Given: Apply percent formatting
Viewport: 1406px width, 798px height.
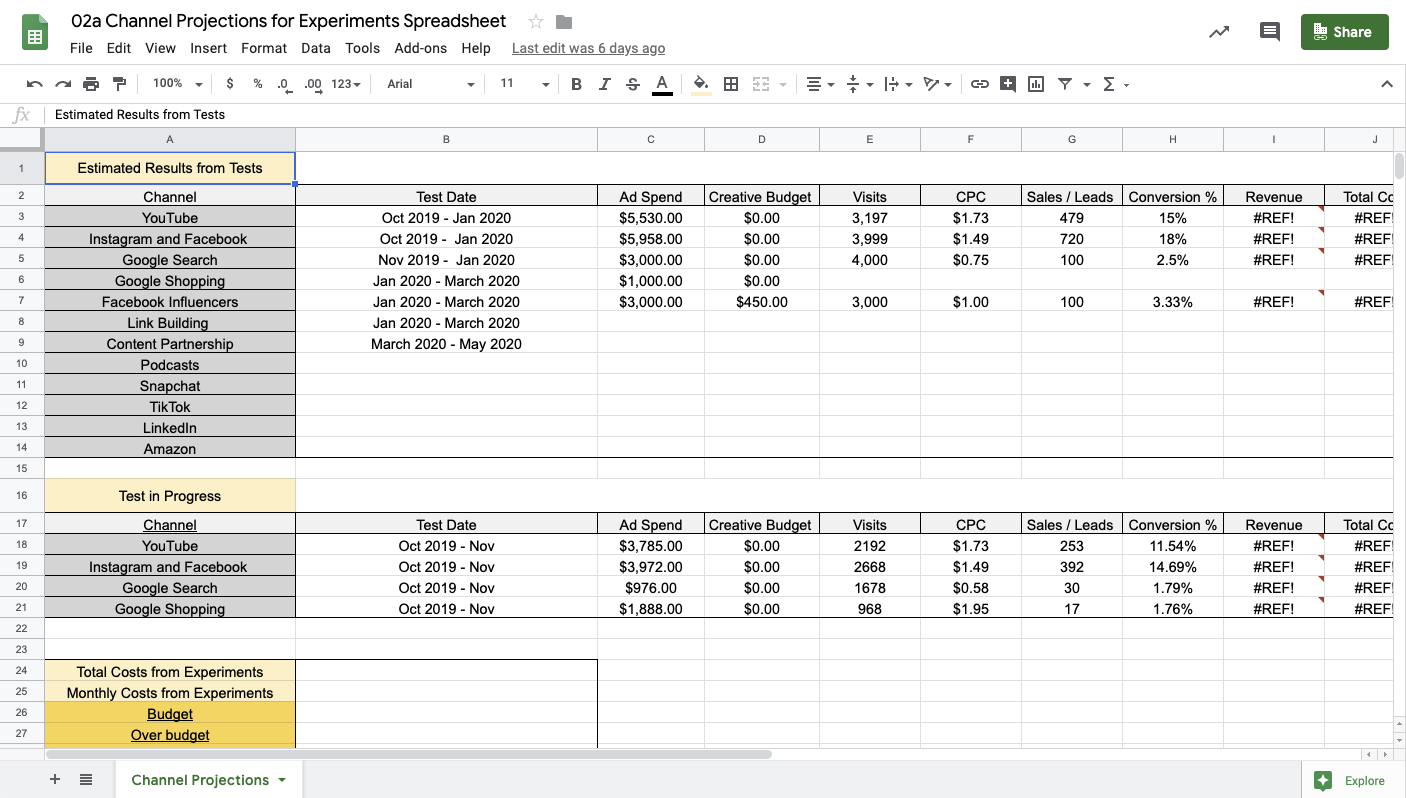Looking at the screenshot, I should (x=257, y=84).
